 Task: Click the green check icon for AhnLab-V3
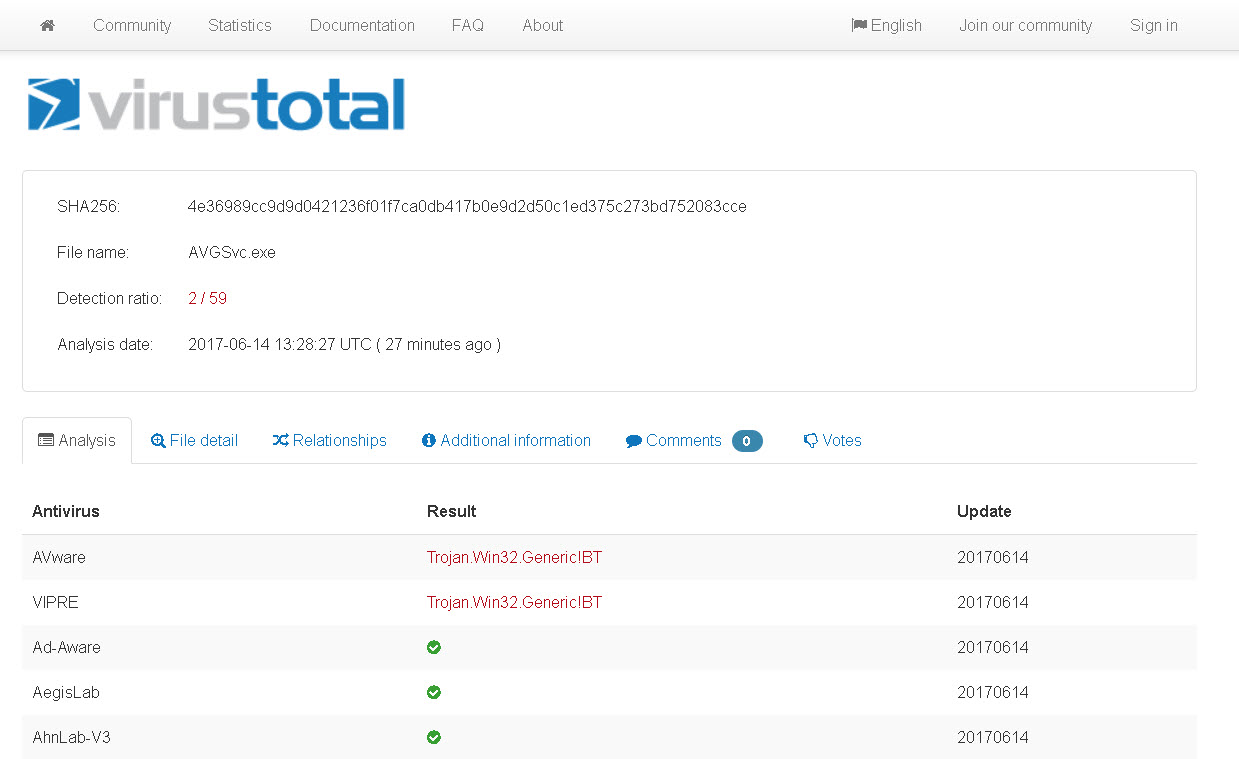coord(434,737)
